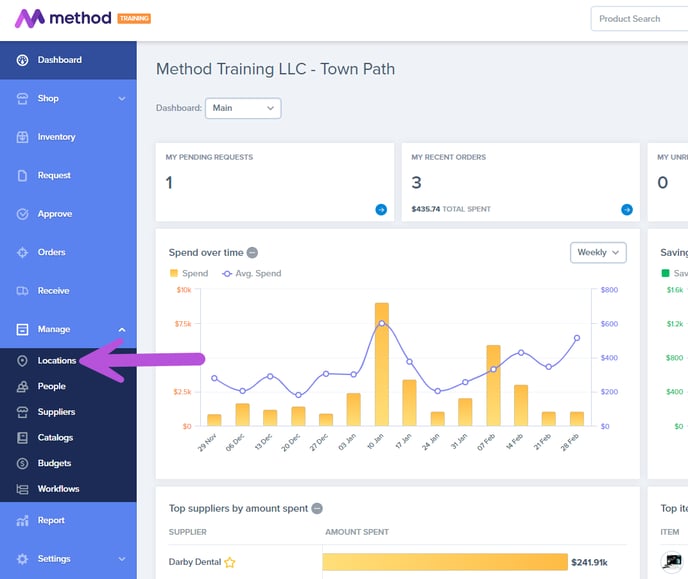Screen dimensions: 688x579
Task: Click the Darby Dental supplier name
Action: point(195,562)
